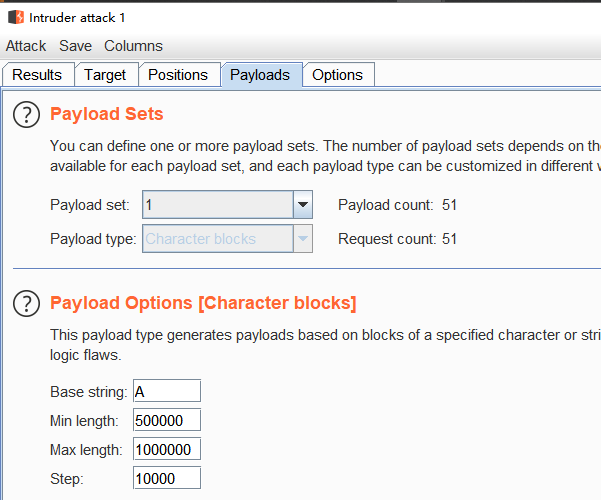601x500 pixels.
Task: Click the Step input field
Action: 167,478
